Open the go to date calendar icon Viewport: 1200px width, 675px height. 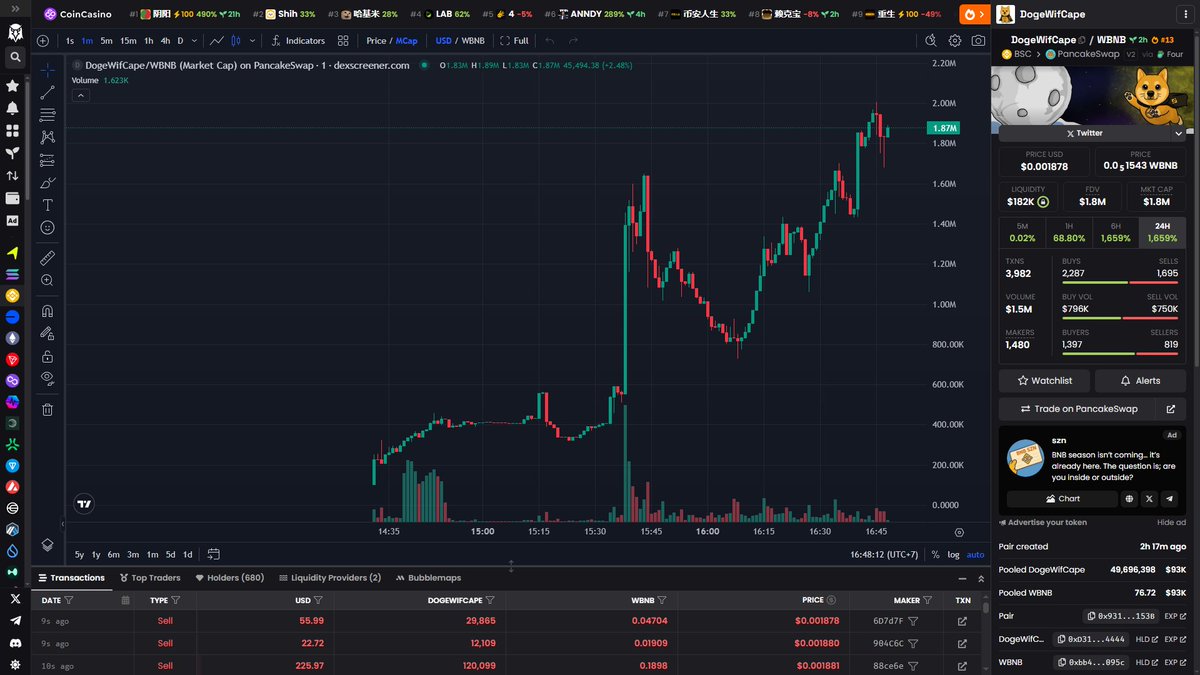[x=214, y=554]
